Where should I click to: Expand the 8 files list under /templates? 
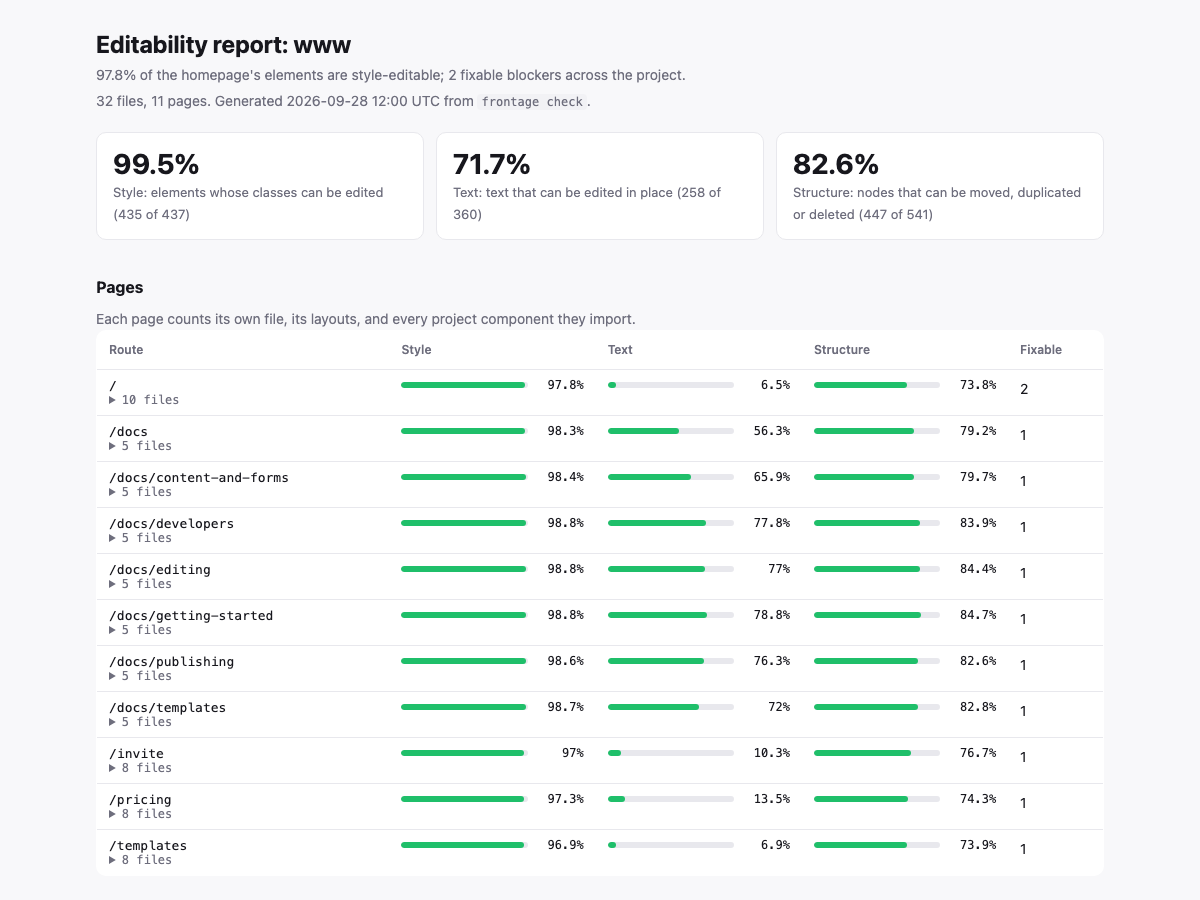tap(140, 860)
